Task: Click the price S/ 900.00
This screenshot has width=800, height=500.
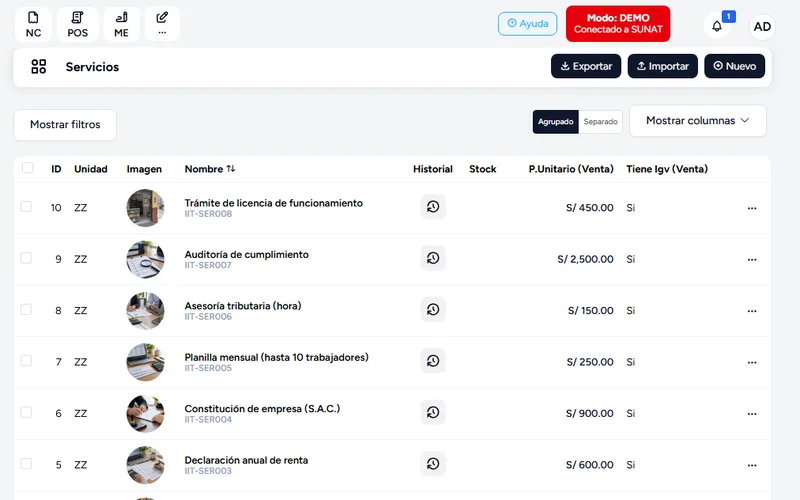Action: [x=590, y=413]
